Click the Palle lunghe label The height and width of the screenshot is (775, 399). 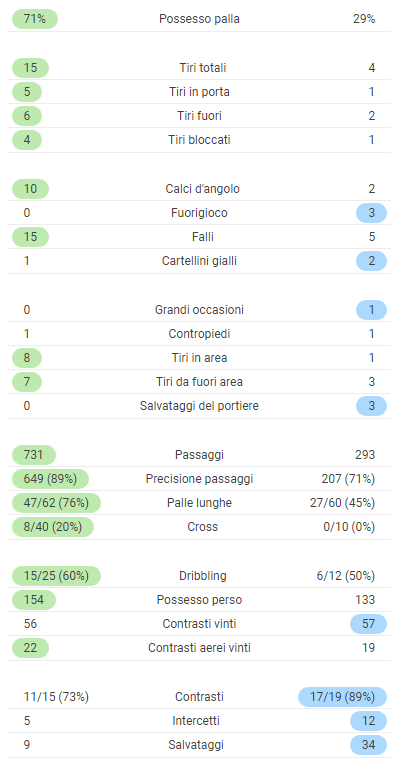199,503
